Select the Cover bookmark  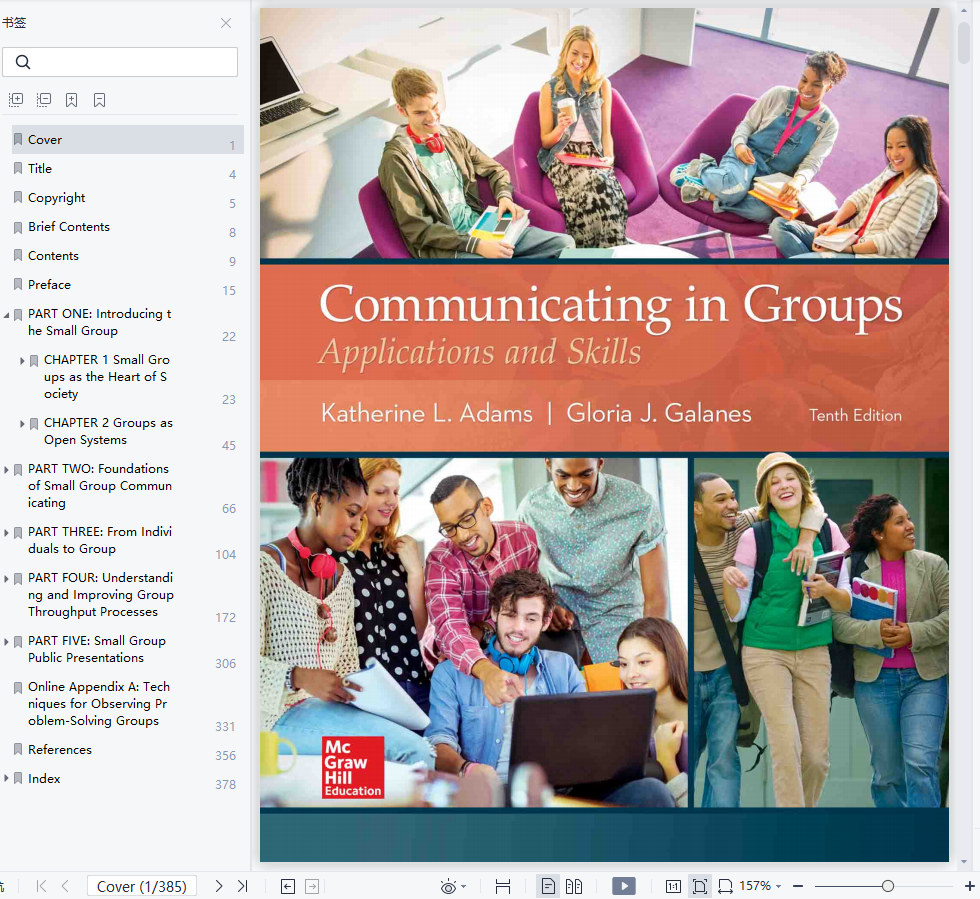pyautogui.click(x=128, y=139)
